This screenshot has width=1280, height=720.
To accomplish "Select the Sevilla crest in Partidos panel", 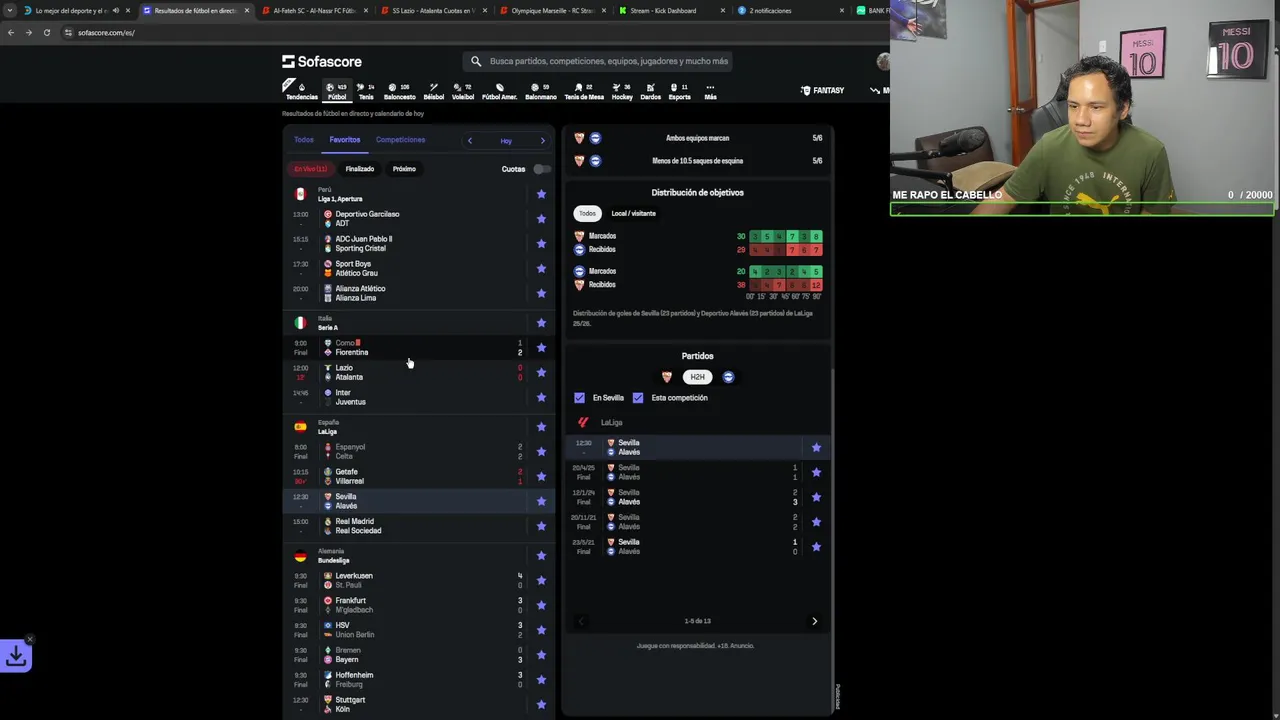I will (667, 377).
